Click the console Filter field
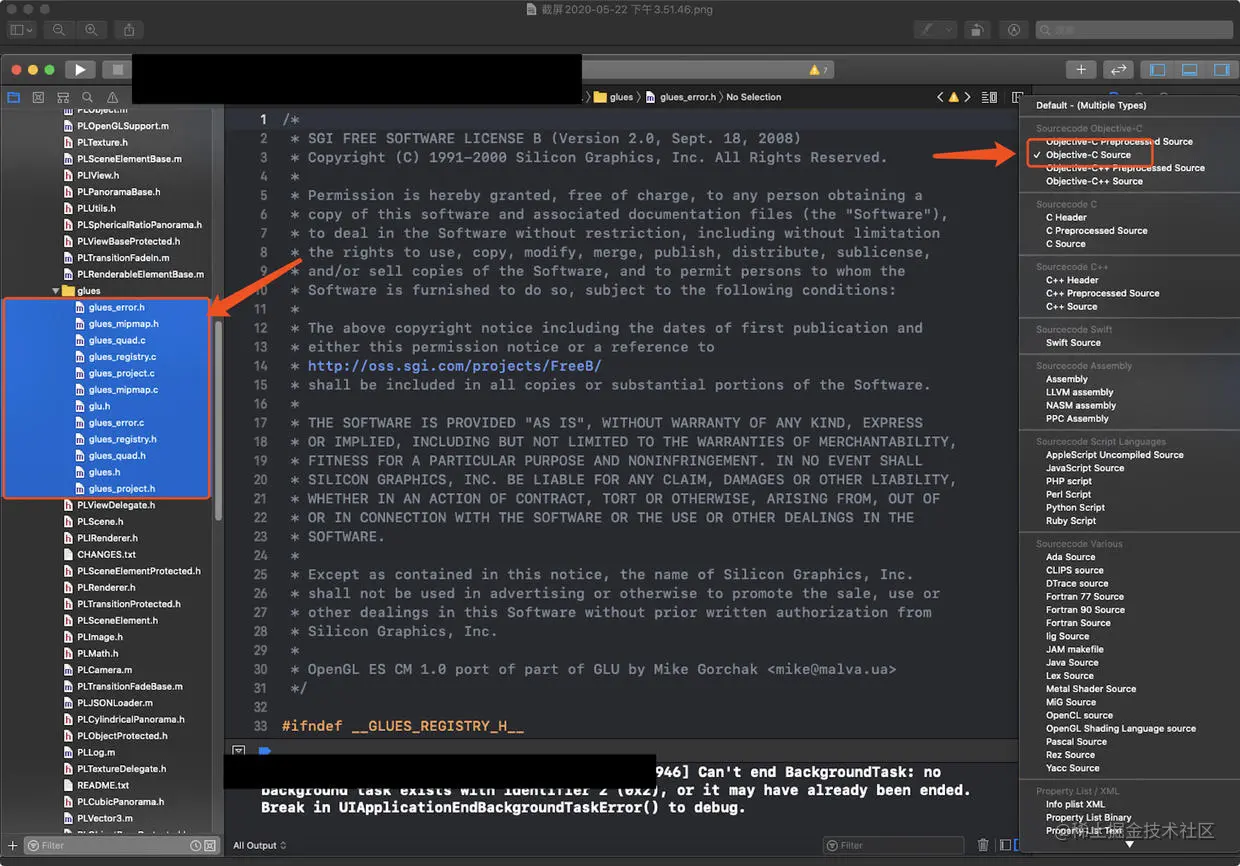This screenshot has width=1240, height=866. point(893,845)
